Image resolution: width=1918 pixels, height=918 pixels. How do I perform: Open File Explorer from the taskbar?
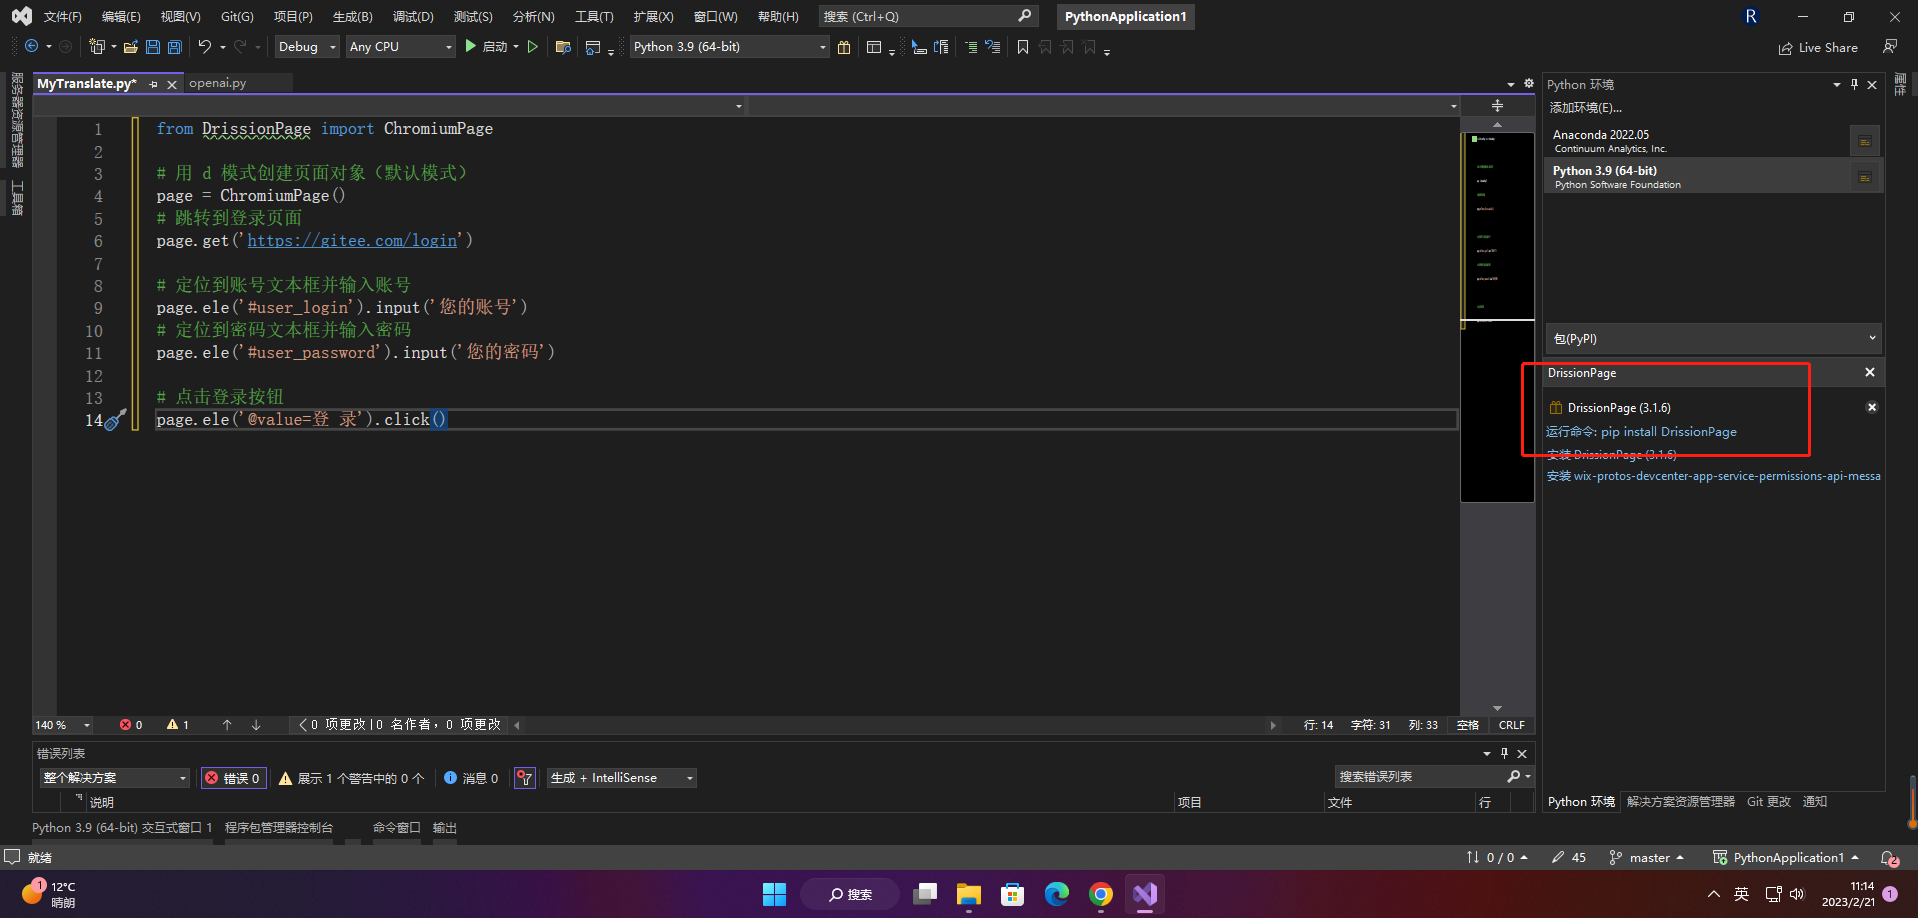969,894
